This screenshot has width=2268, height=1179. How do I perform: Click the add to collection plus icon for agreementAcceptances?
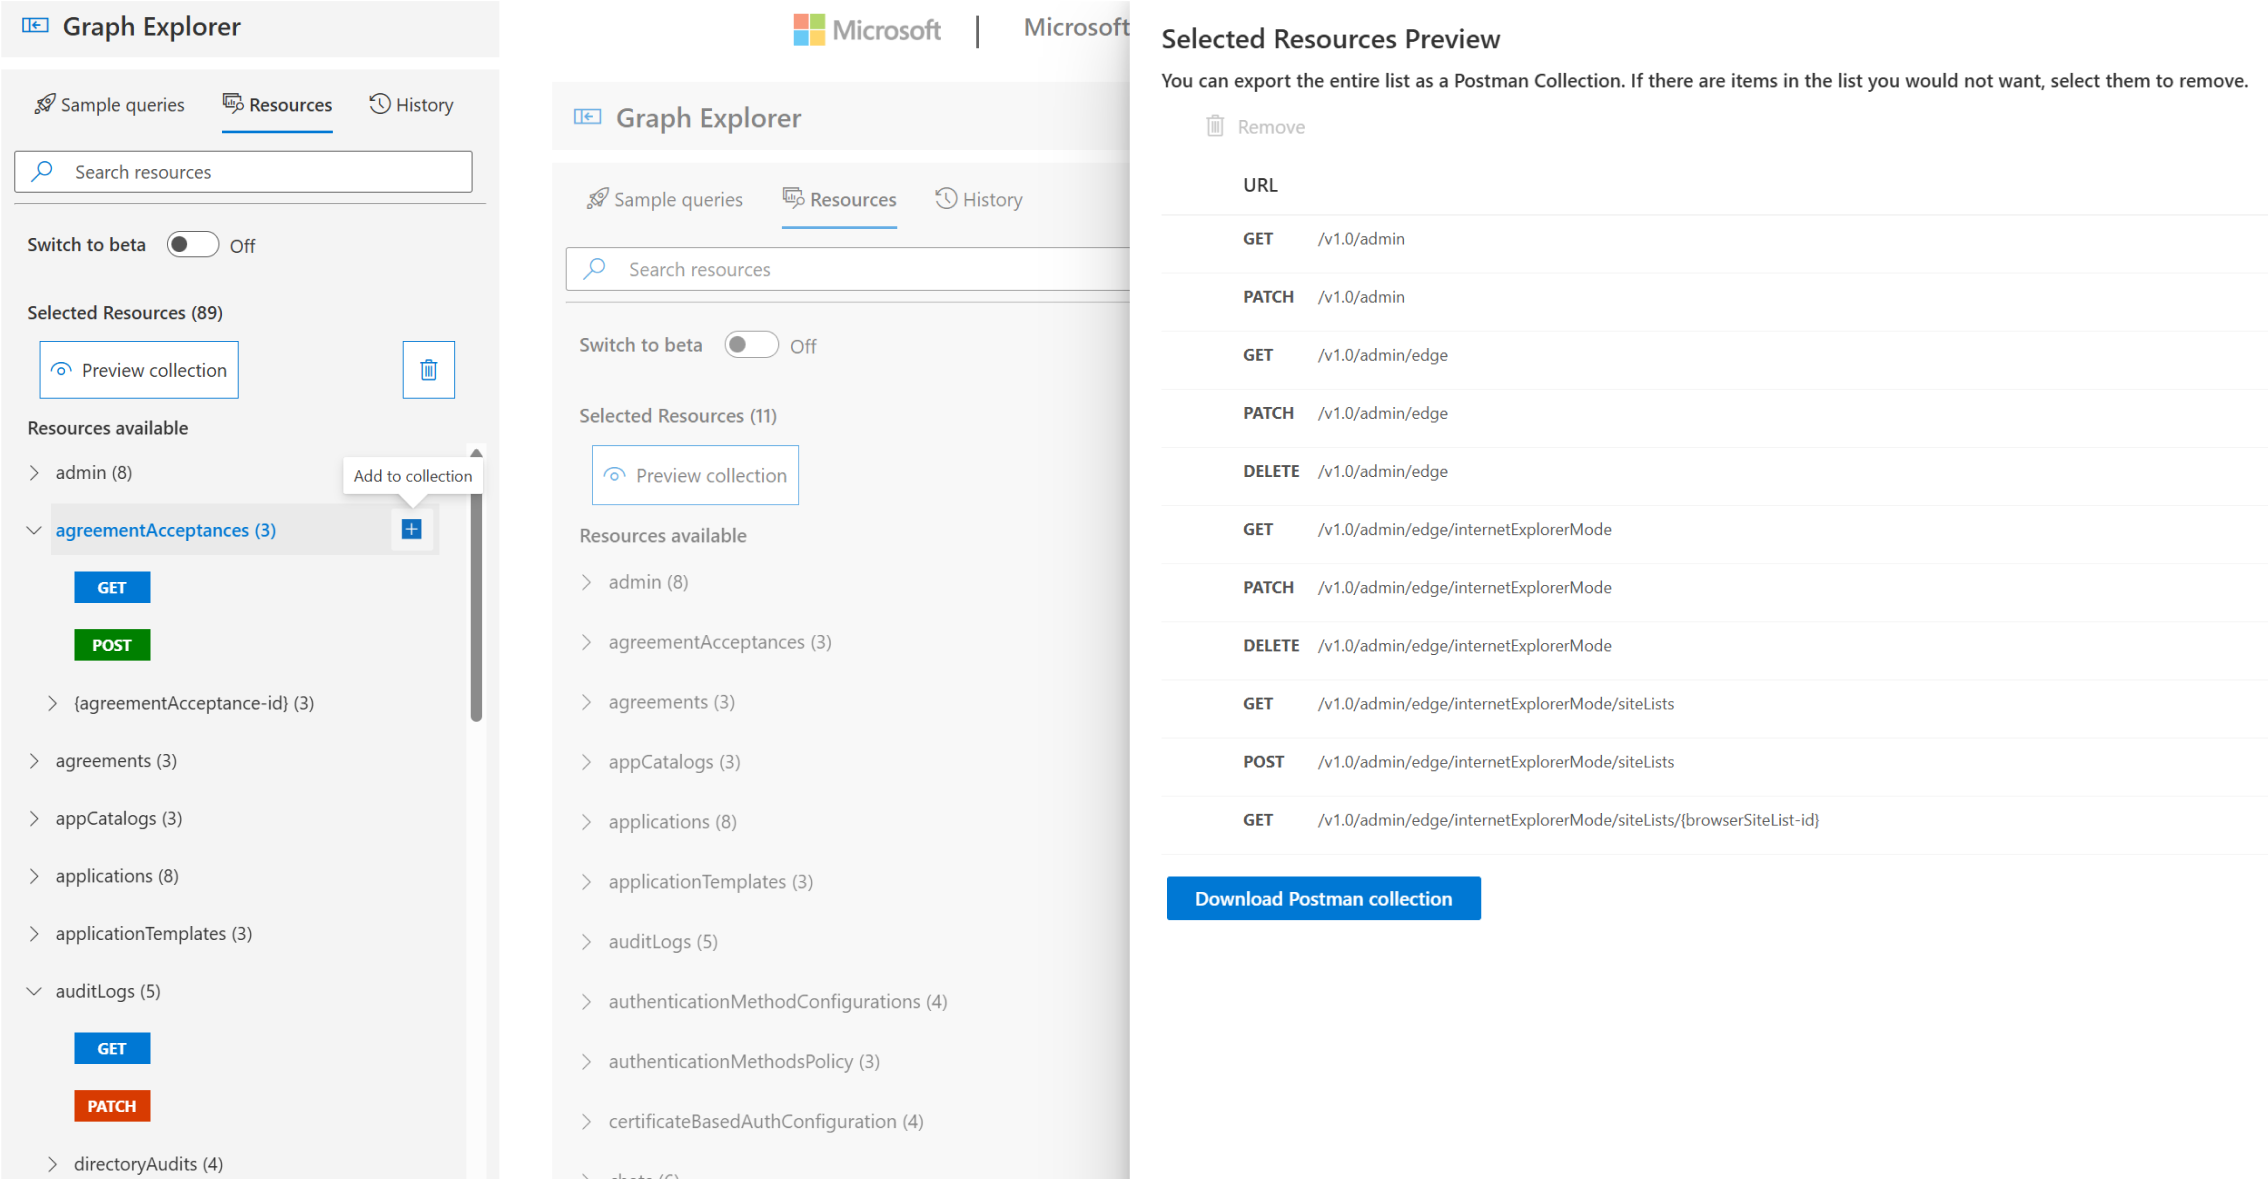pos(412,530)
